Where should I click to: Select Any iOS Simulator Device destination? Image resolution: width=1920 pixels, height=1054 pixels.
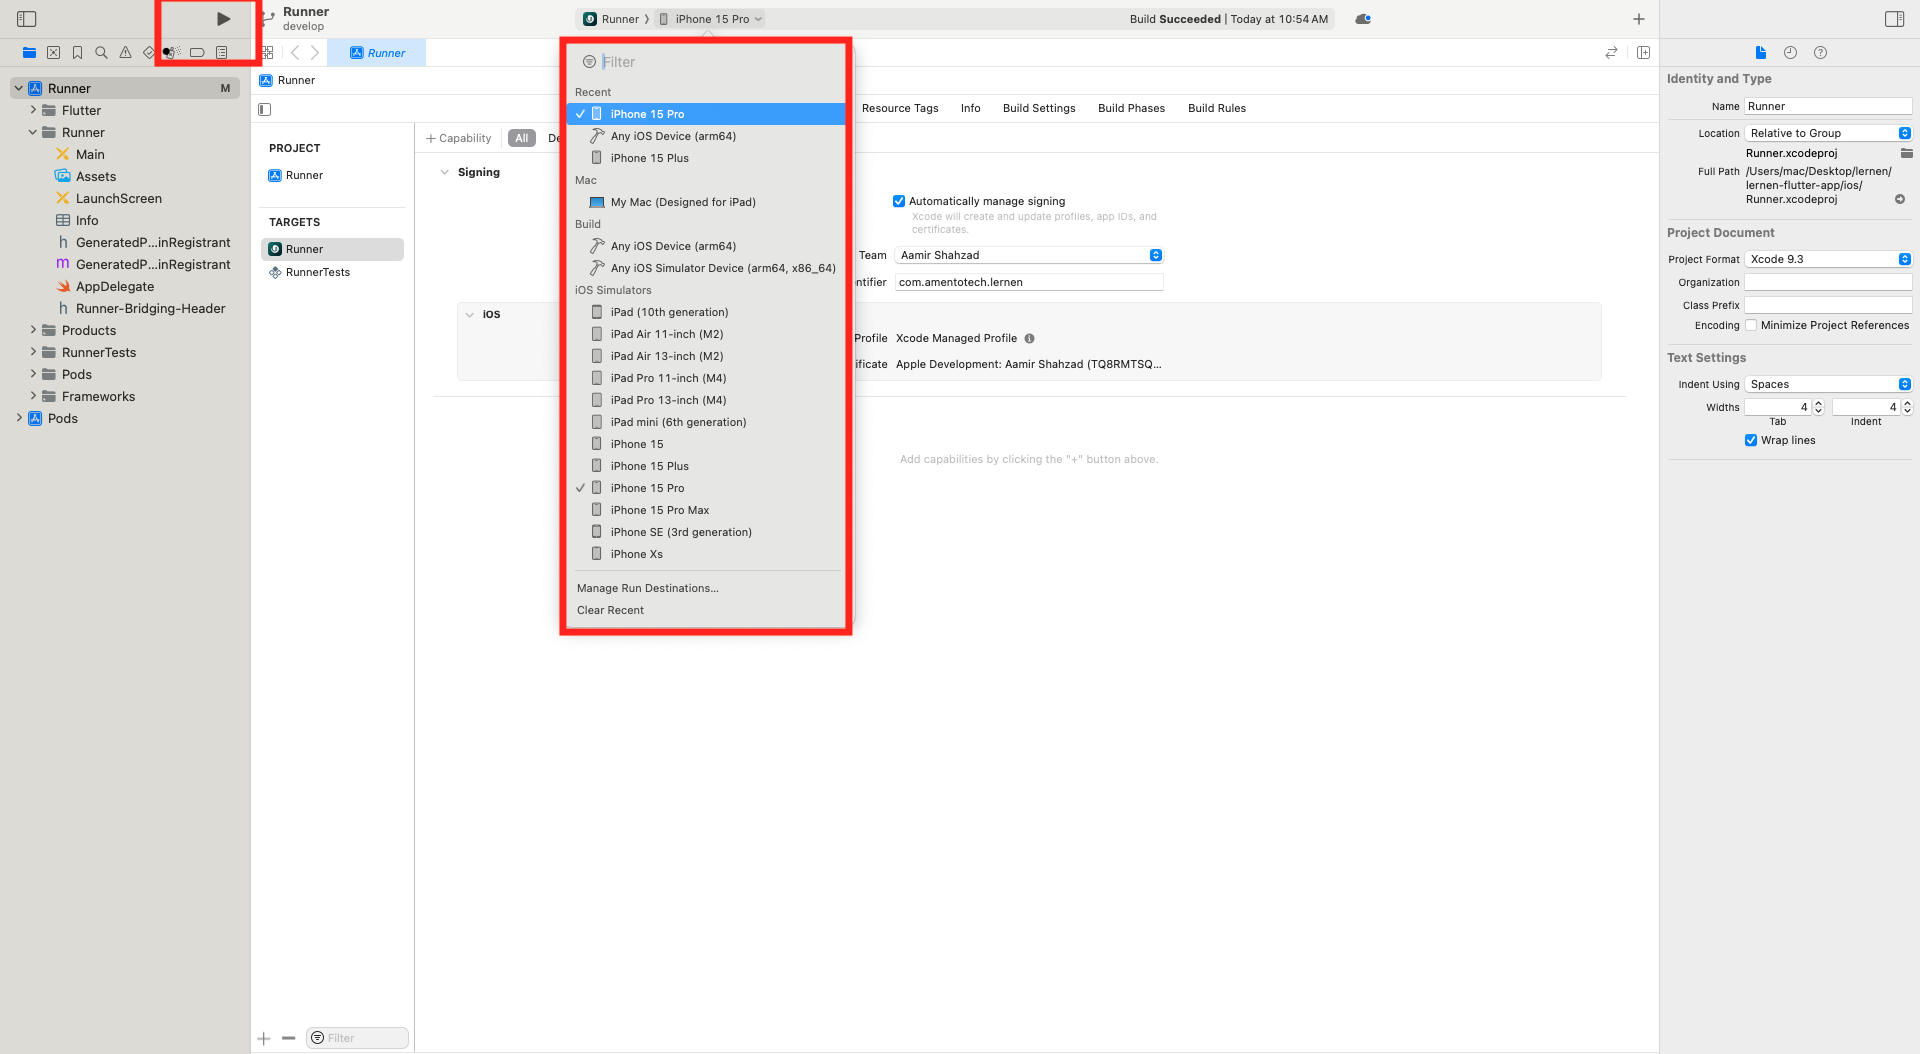coord(706,268)
